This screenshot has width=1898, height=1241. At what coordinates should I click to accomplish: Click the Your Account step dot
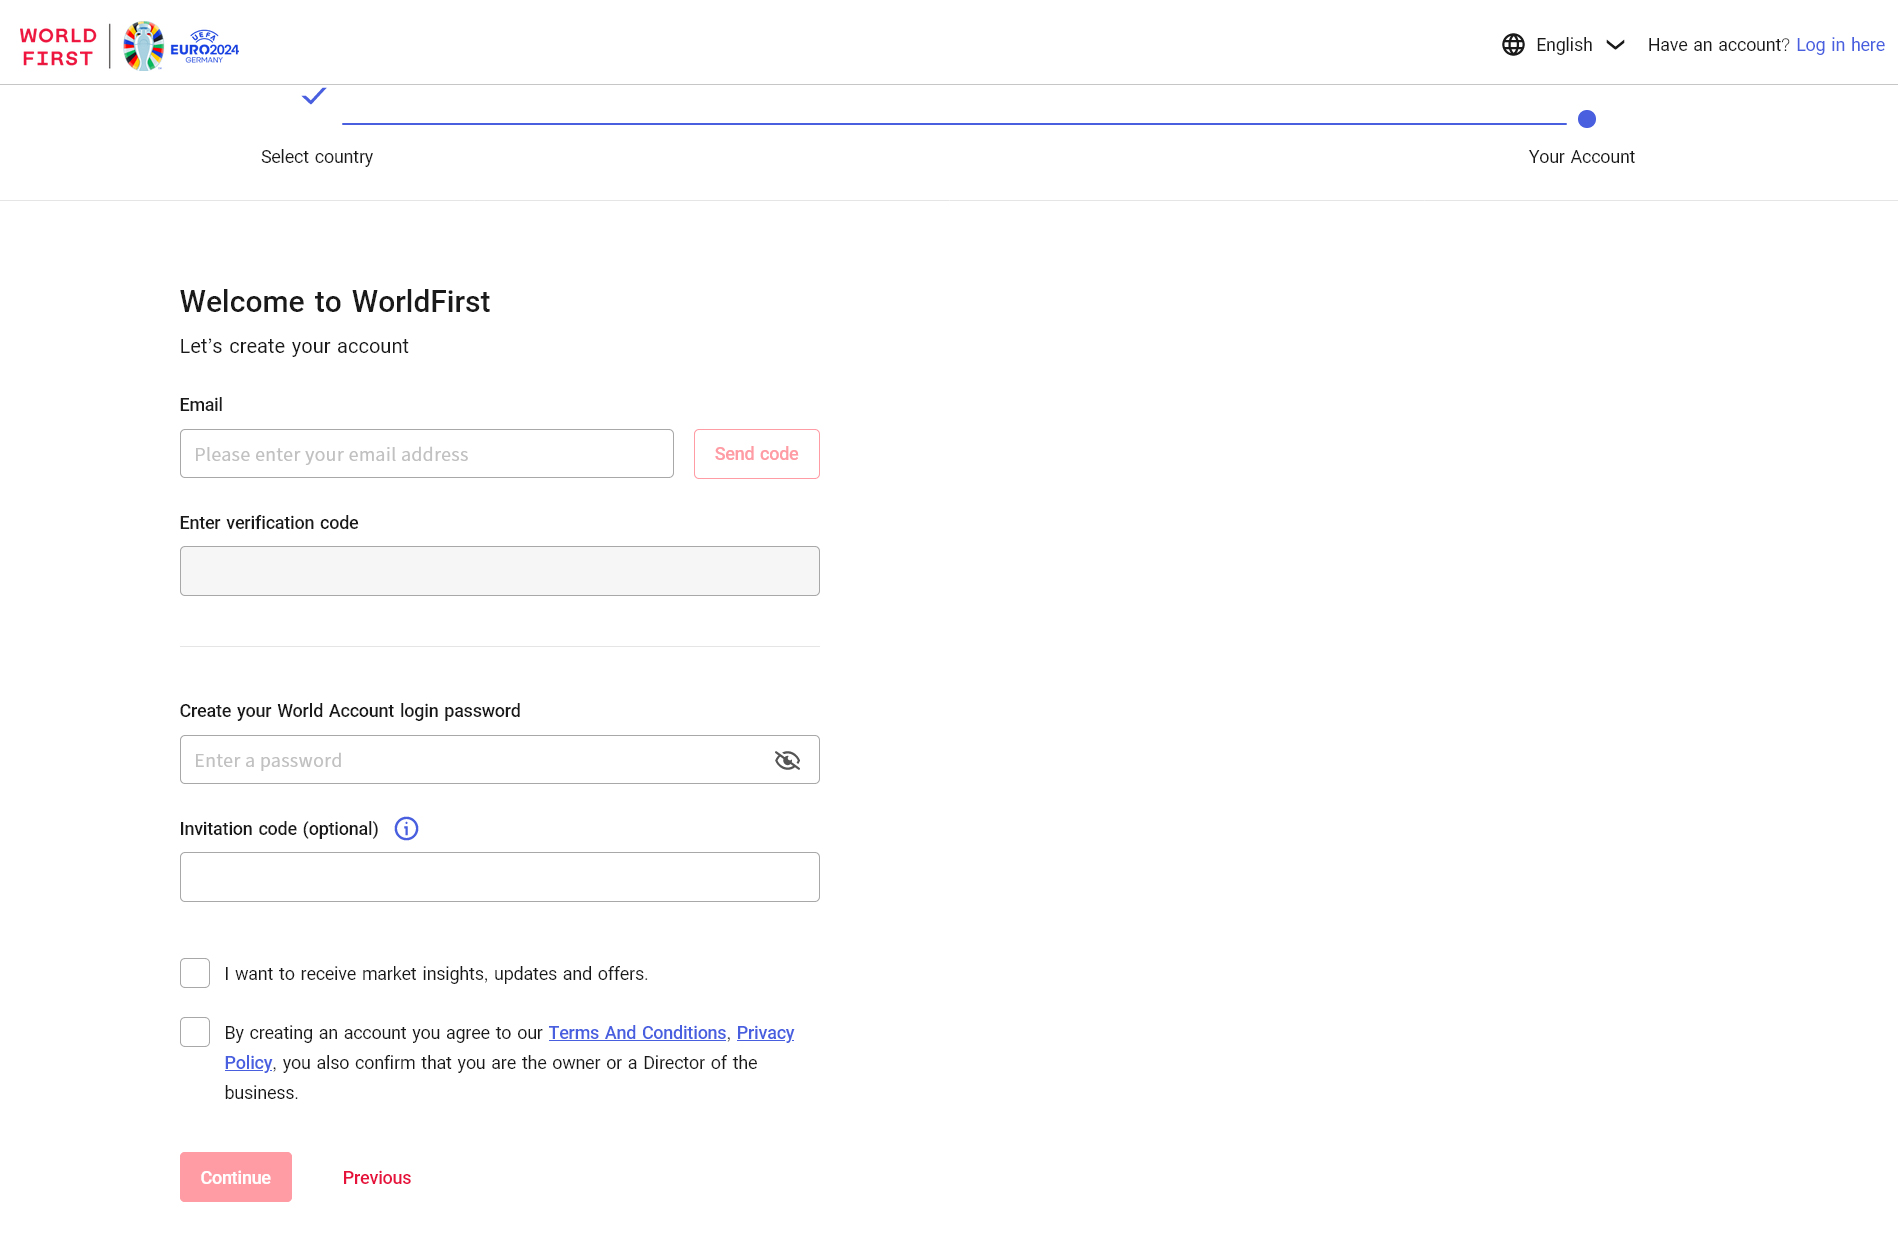click(x=1586, y=119)
